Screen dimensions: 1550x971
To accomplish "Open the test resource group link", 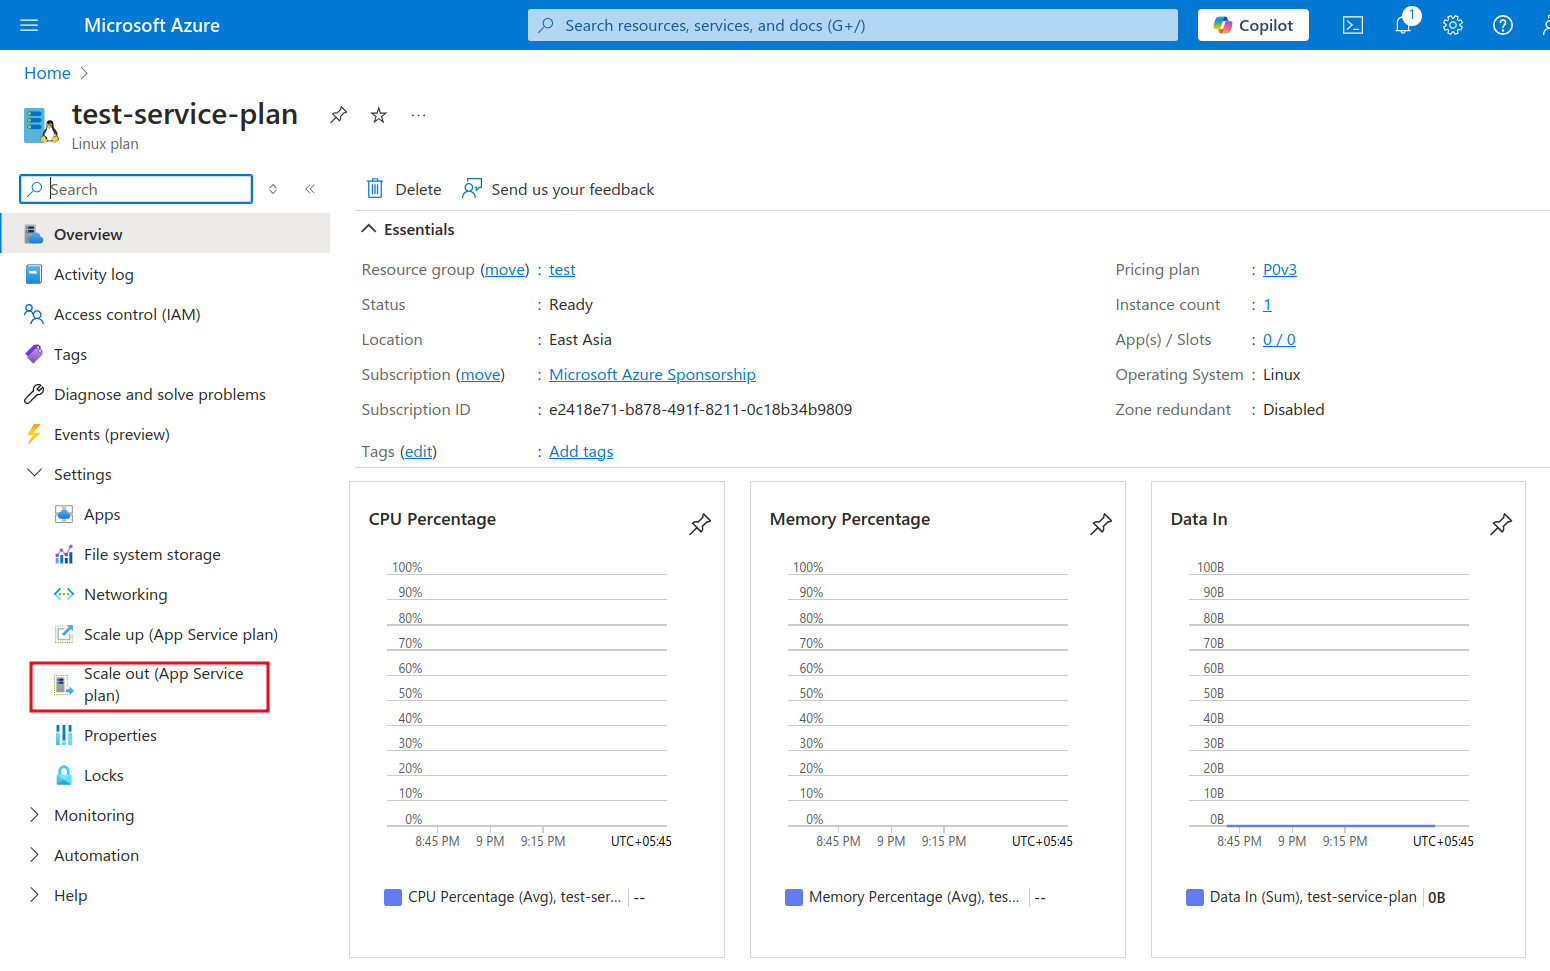I will tap(562, 270).
